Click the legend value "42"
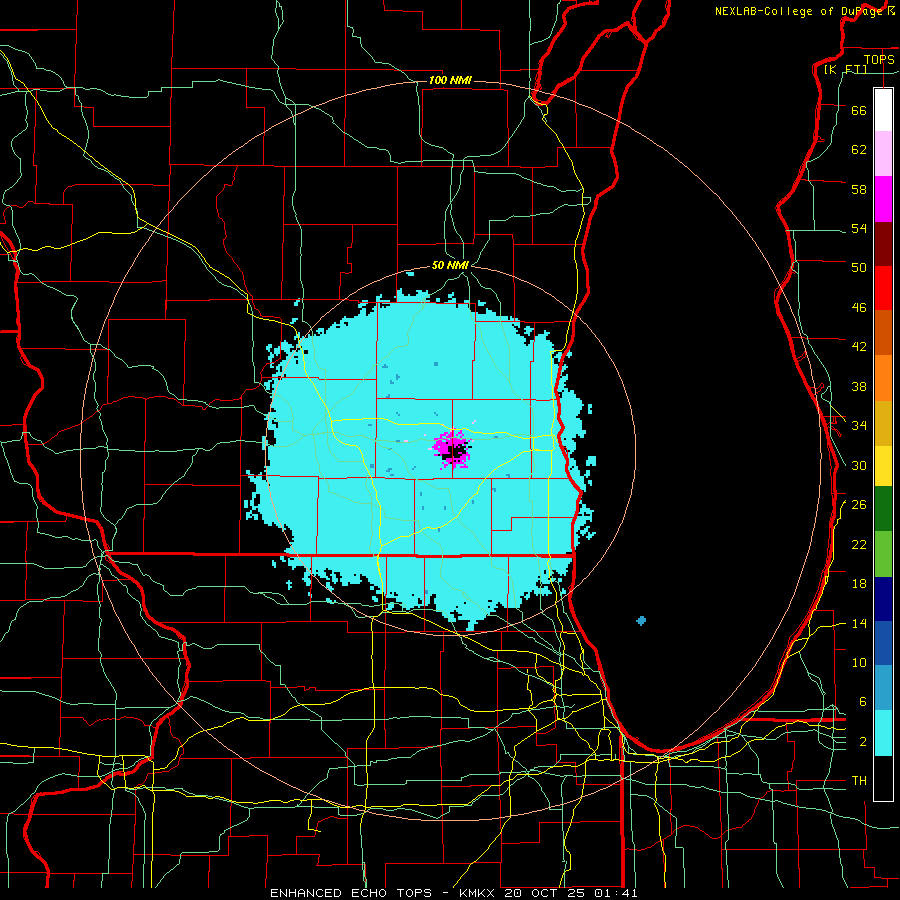This screenshot has height=900, width=900. 859,347
